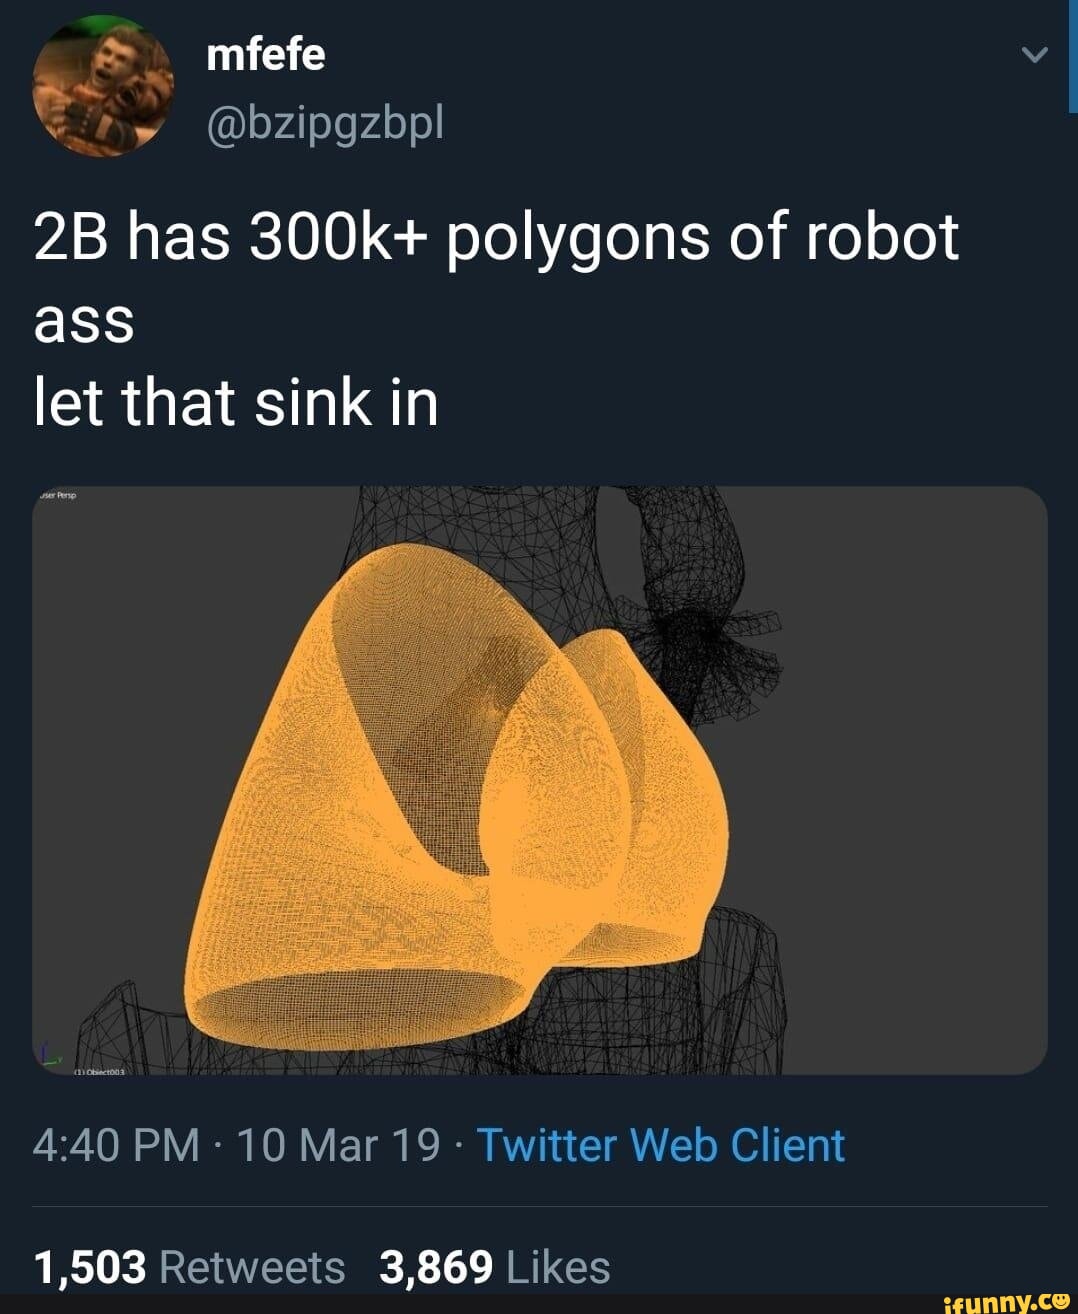Image resolution: width=1078 pixels, height=1314 pixels.
Task: Click the ifunny.co watermark logo
Action: [x=1005, y=1301]
